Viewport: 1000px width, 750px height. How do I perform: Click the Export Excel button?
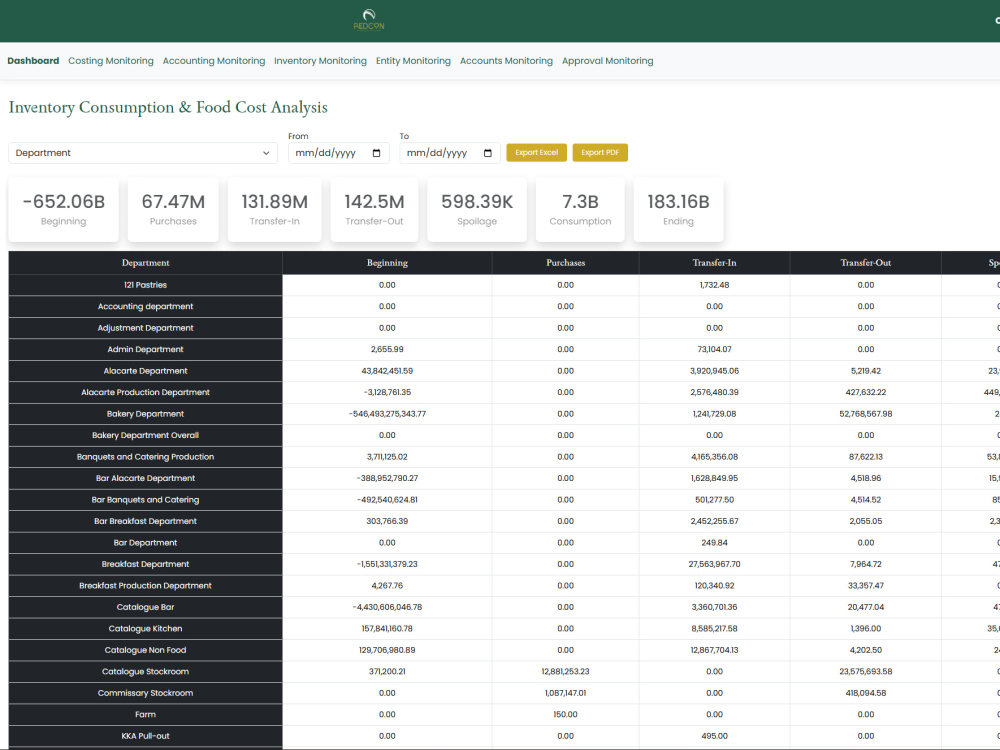(x=536, y=152)
